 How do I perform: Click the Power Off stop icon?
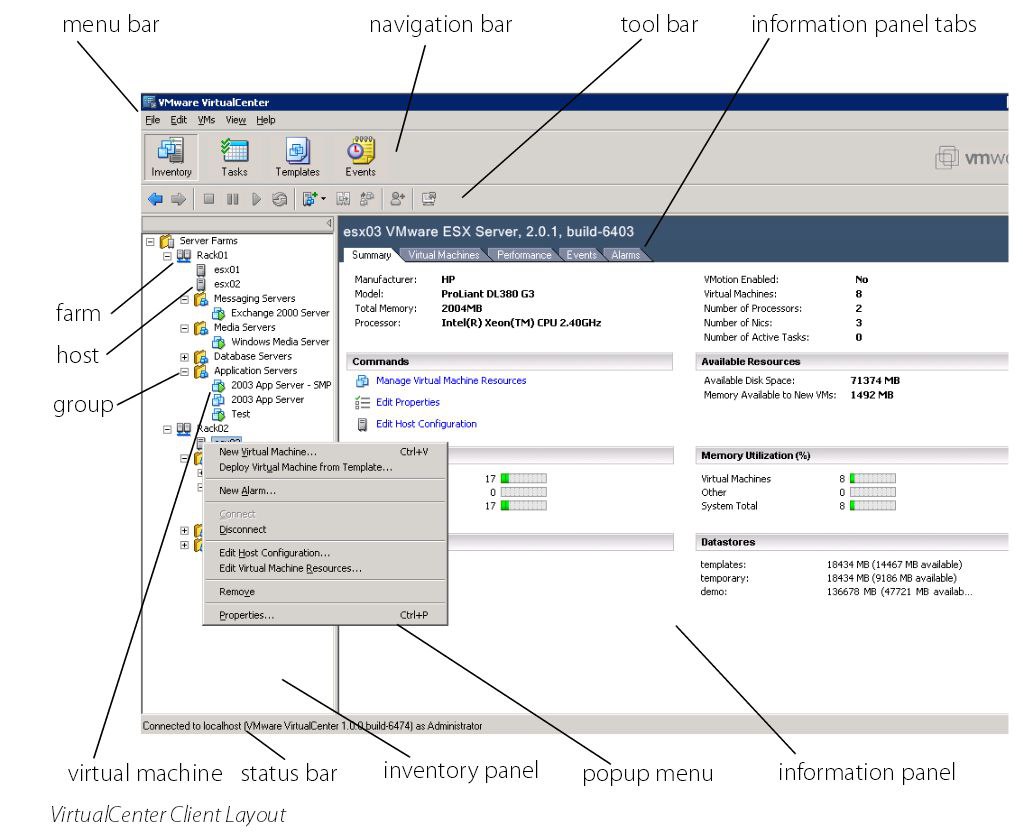click(209, 199)
